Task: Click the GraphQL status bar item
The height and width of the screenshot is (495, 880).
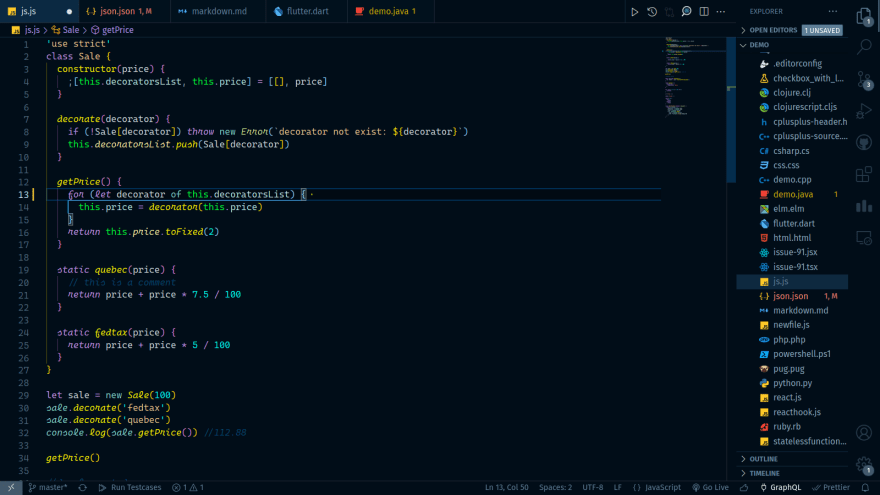Action: [x=781, y=488]
